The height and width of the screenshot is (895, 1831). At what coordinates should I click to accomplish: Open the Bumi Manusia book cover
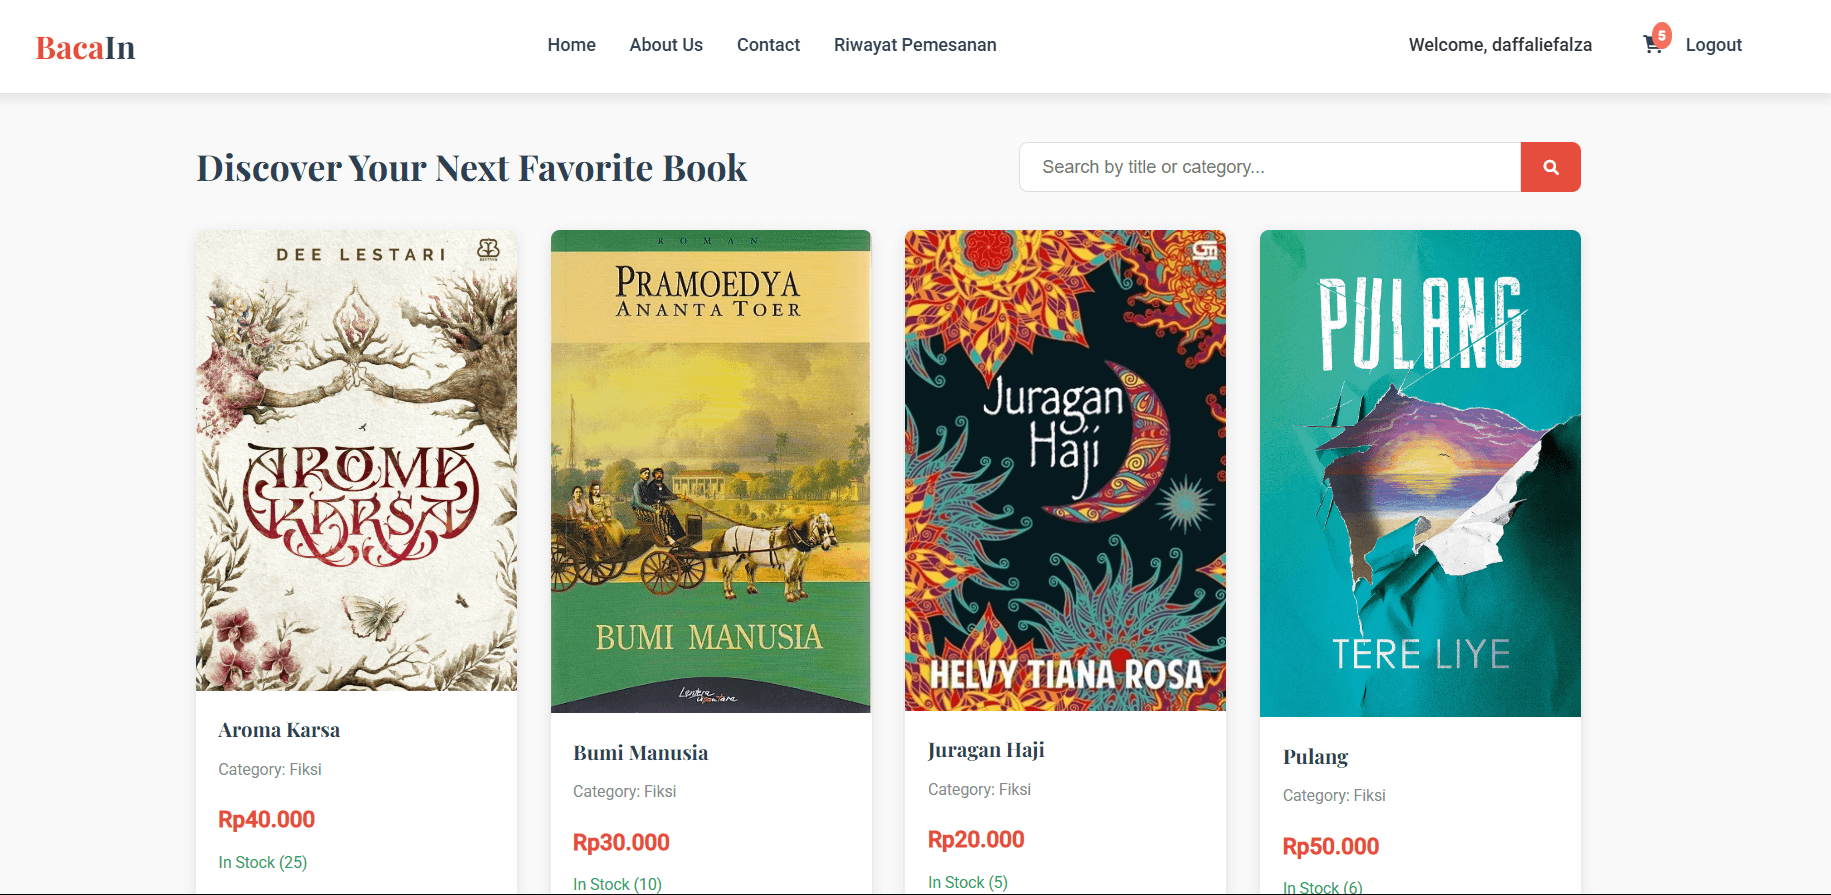click(711, 471)
